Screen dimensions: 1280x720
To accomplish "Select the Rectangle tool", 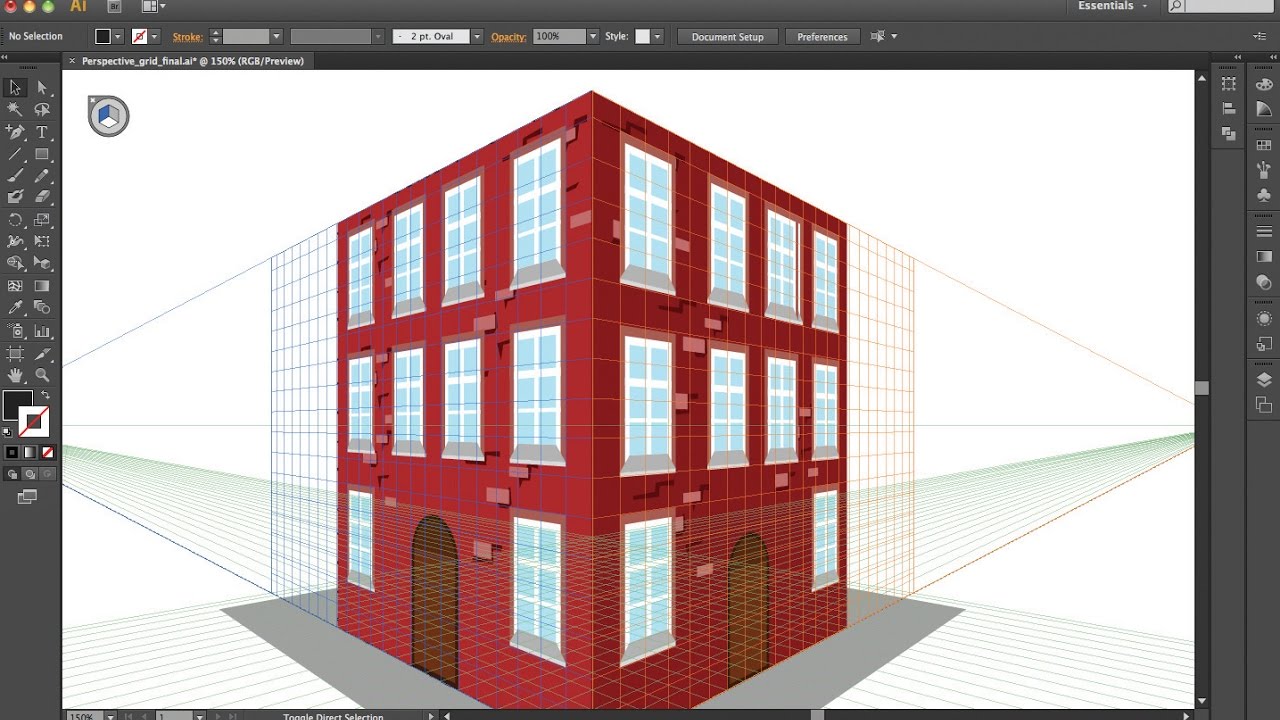I will pyautogui.click(x=42, y=154).
